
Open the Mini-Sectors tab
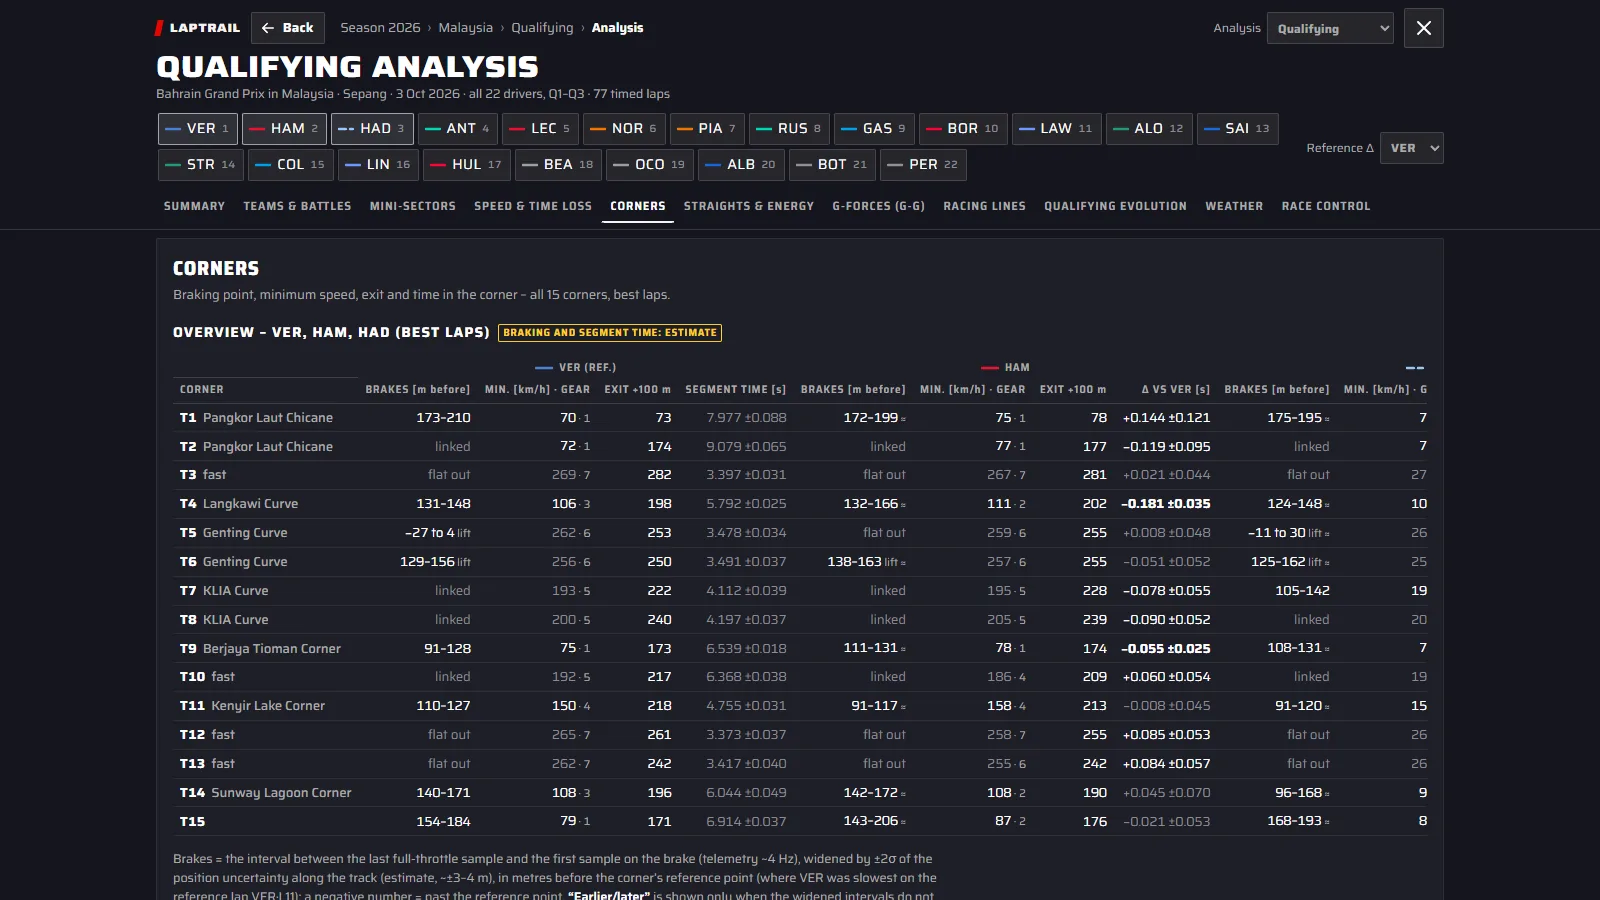click(413, 206)
